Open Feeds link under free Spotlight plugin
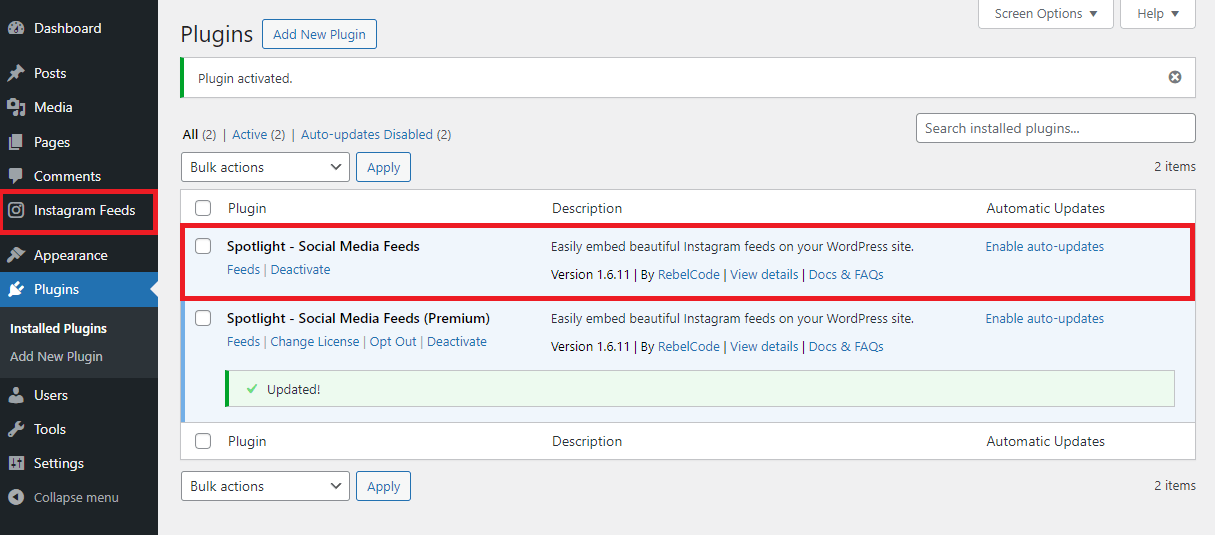 (243, 270)
